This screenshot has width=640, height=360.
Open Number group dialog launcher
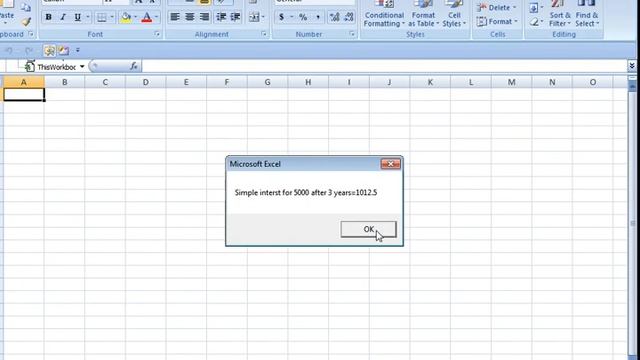tap(352, 34)
